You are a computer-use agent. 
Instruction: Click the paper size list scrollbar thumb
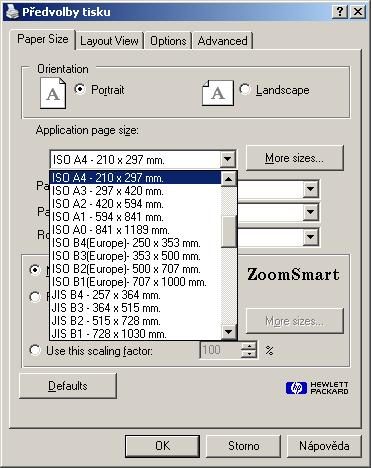click(x=229, y=231)
